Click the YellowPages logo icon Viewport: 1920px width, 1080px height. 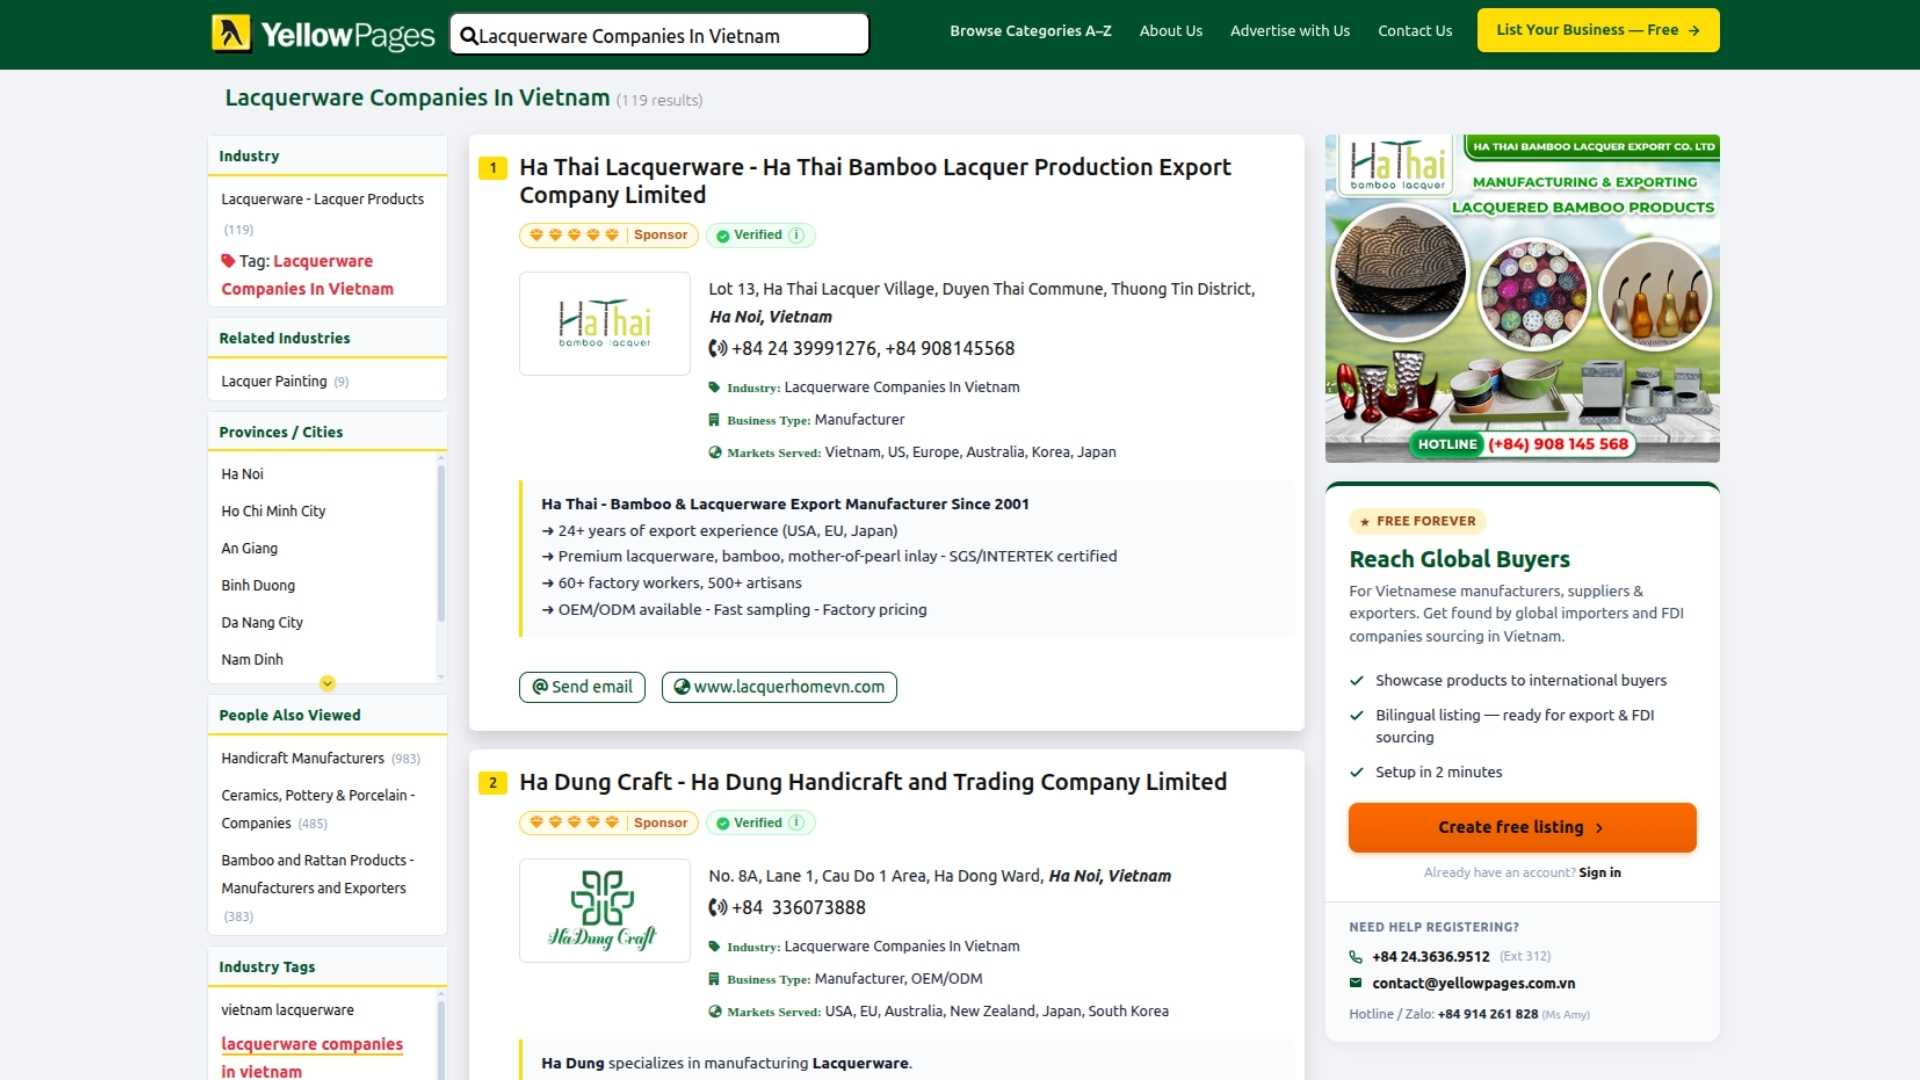coord(231,33)
